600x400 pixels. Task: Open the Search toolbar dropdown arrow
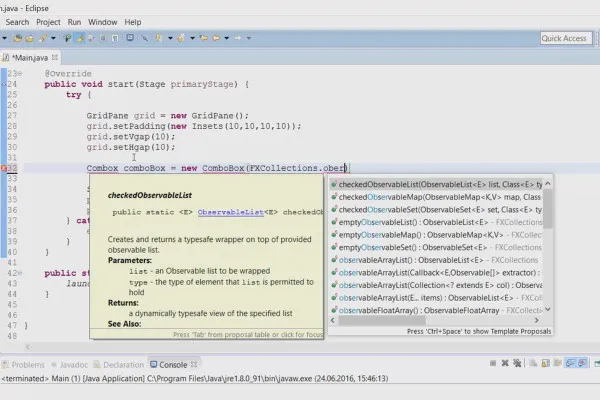pos(53,38)
